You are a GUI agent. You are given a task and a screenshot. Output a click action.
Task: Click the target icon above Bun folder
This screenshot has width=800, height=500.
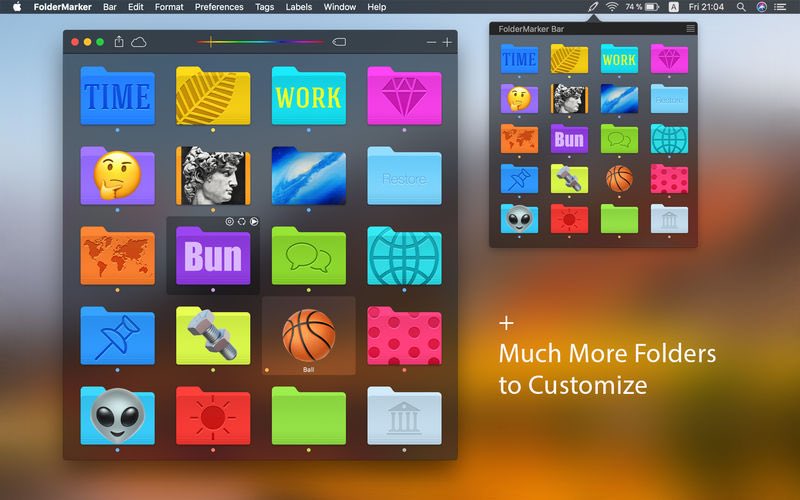[x=230, y=221]
